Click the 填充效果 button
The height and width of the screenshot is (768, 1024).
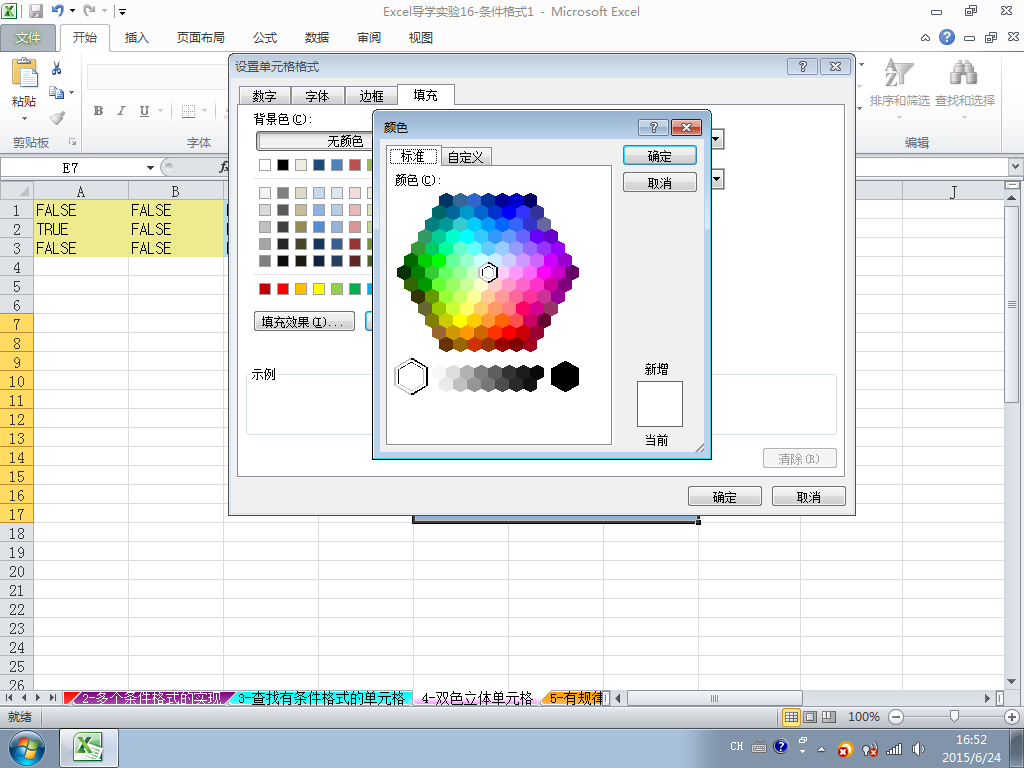pos(304,321)
